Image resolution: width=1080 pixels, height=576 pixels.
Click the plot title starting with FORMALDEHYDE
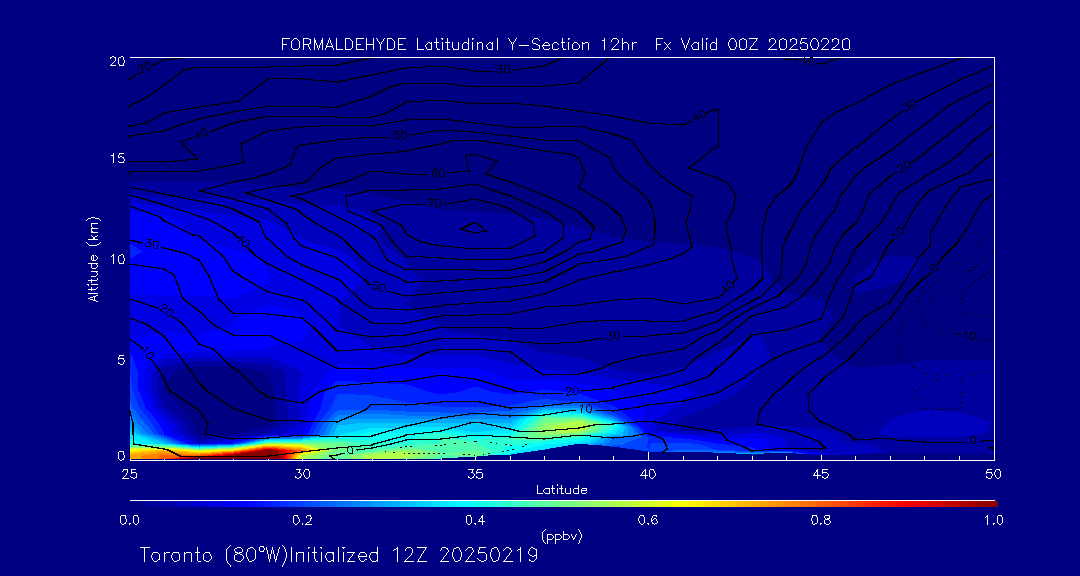565,45
